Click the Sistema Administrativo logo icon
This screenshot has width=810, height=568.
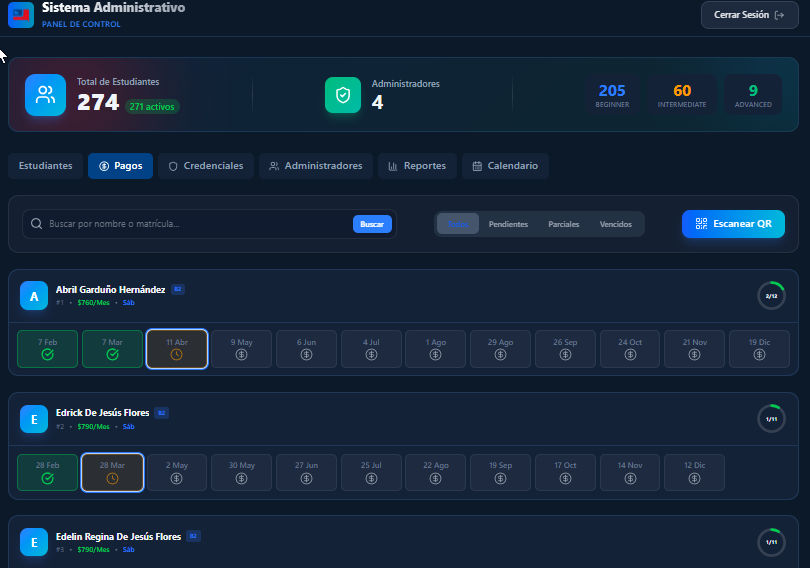[x=21, y=14]
